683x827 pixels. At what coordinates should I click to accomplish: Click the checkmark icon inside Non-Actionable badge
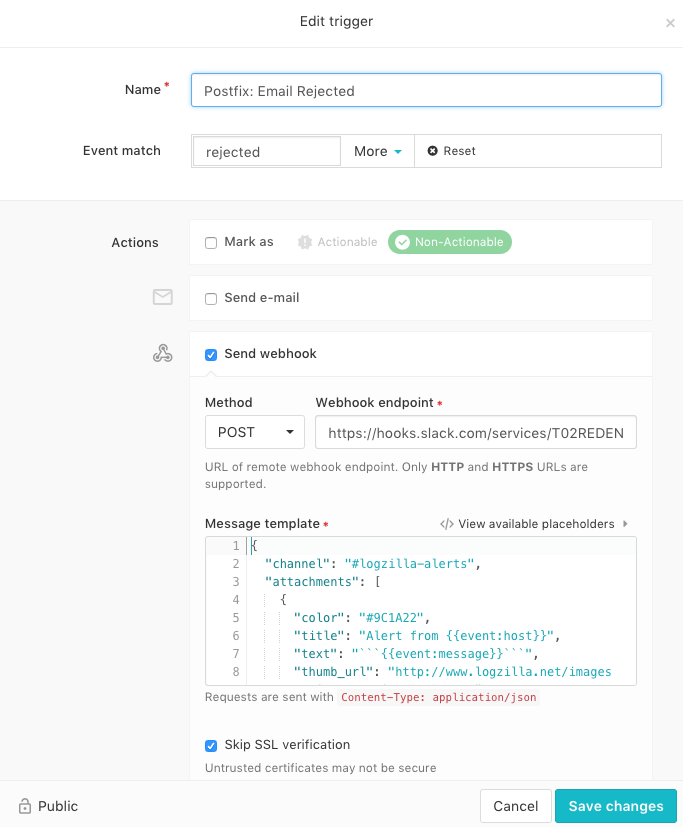click(x=400, y=242)
